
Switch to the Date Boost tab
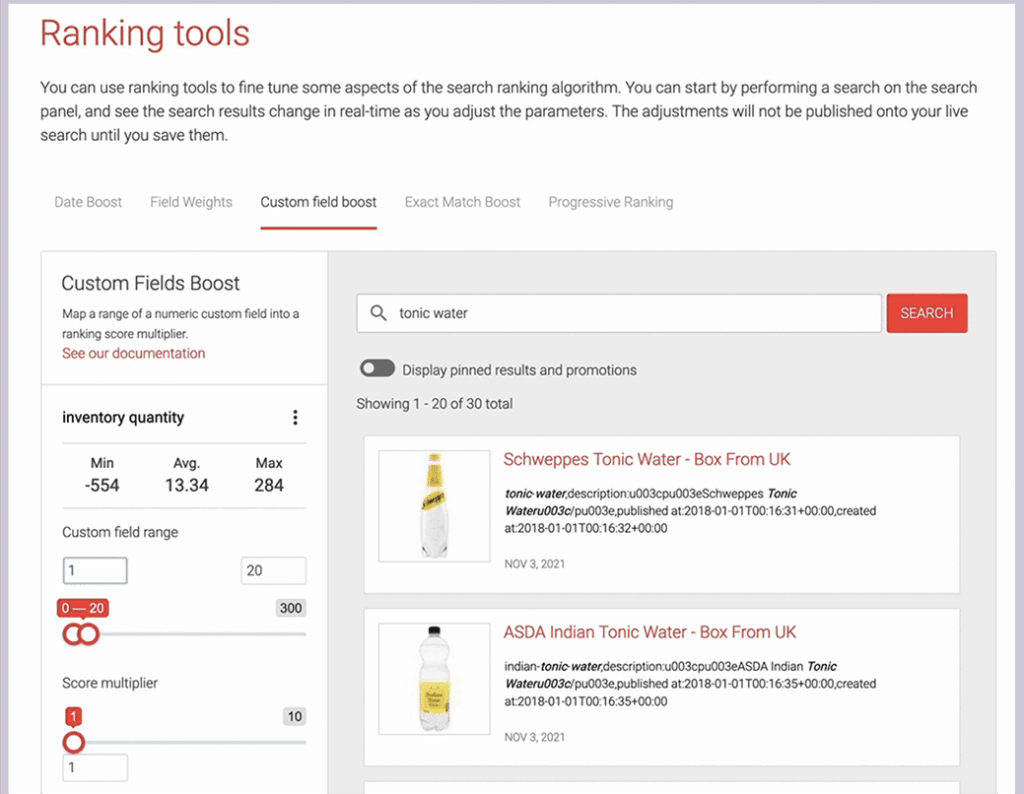pos(87,202)
